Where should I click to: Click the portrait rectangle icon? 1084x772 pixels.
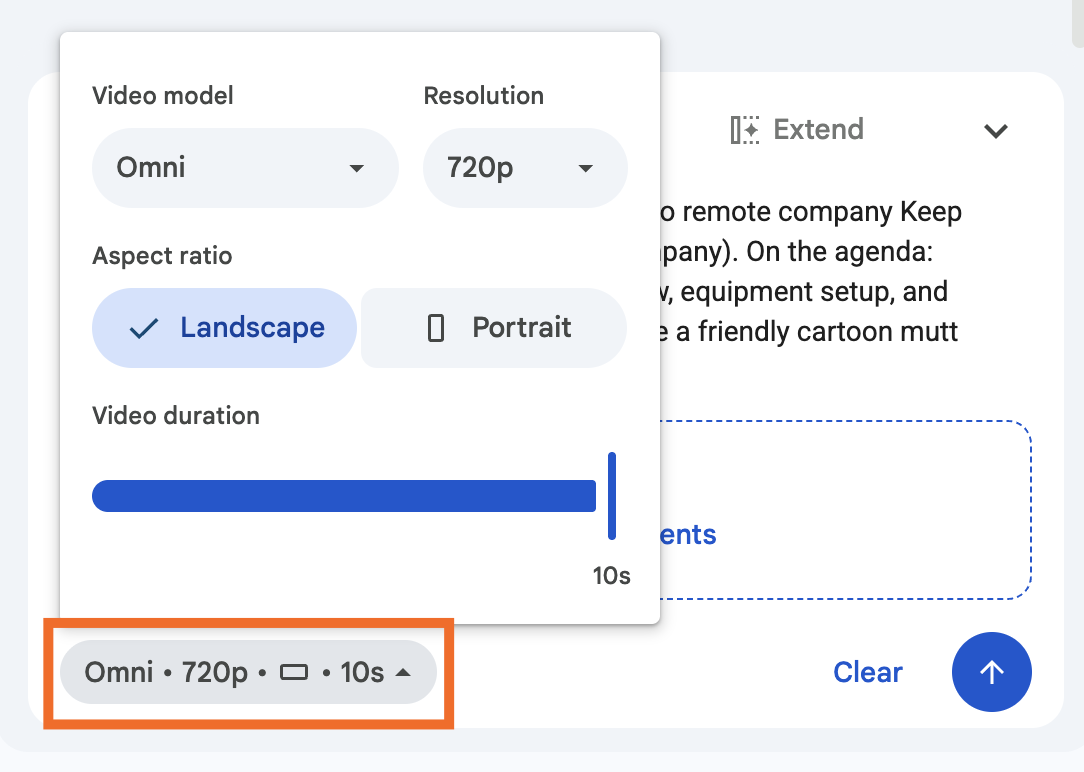[x=436, y=328]
